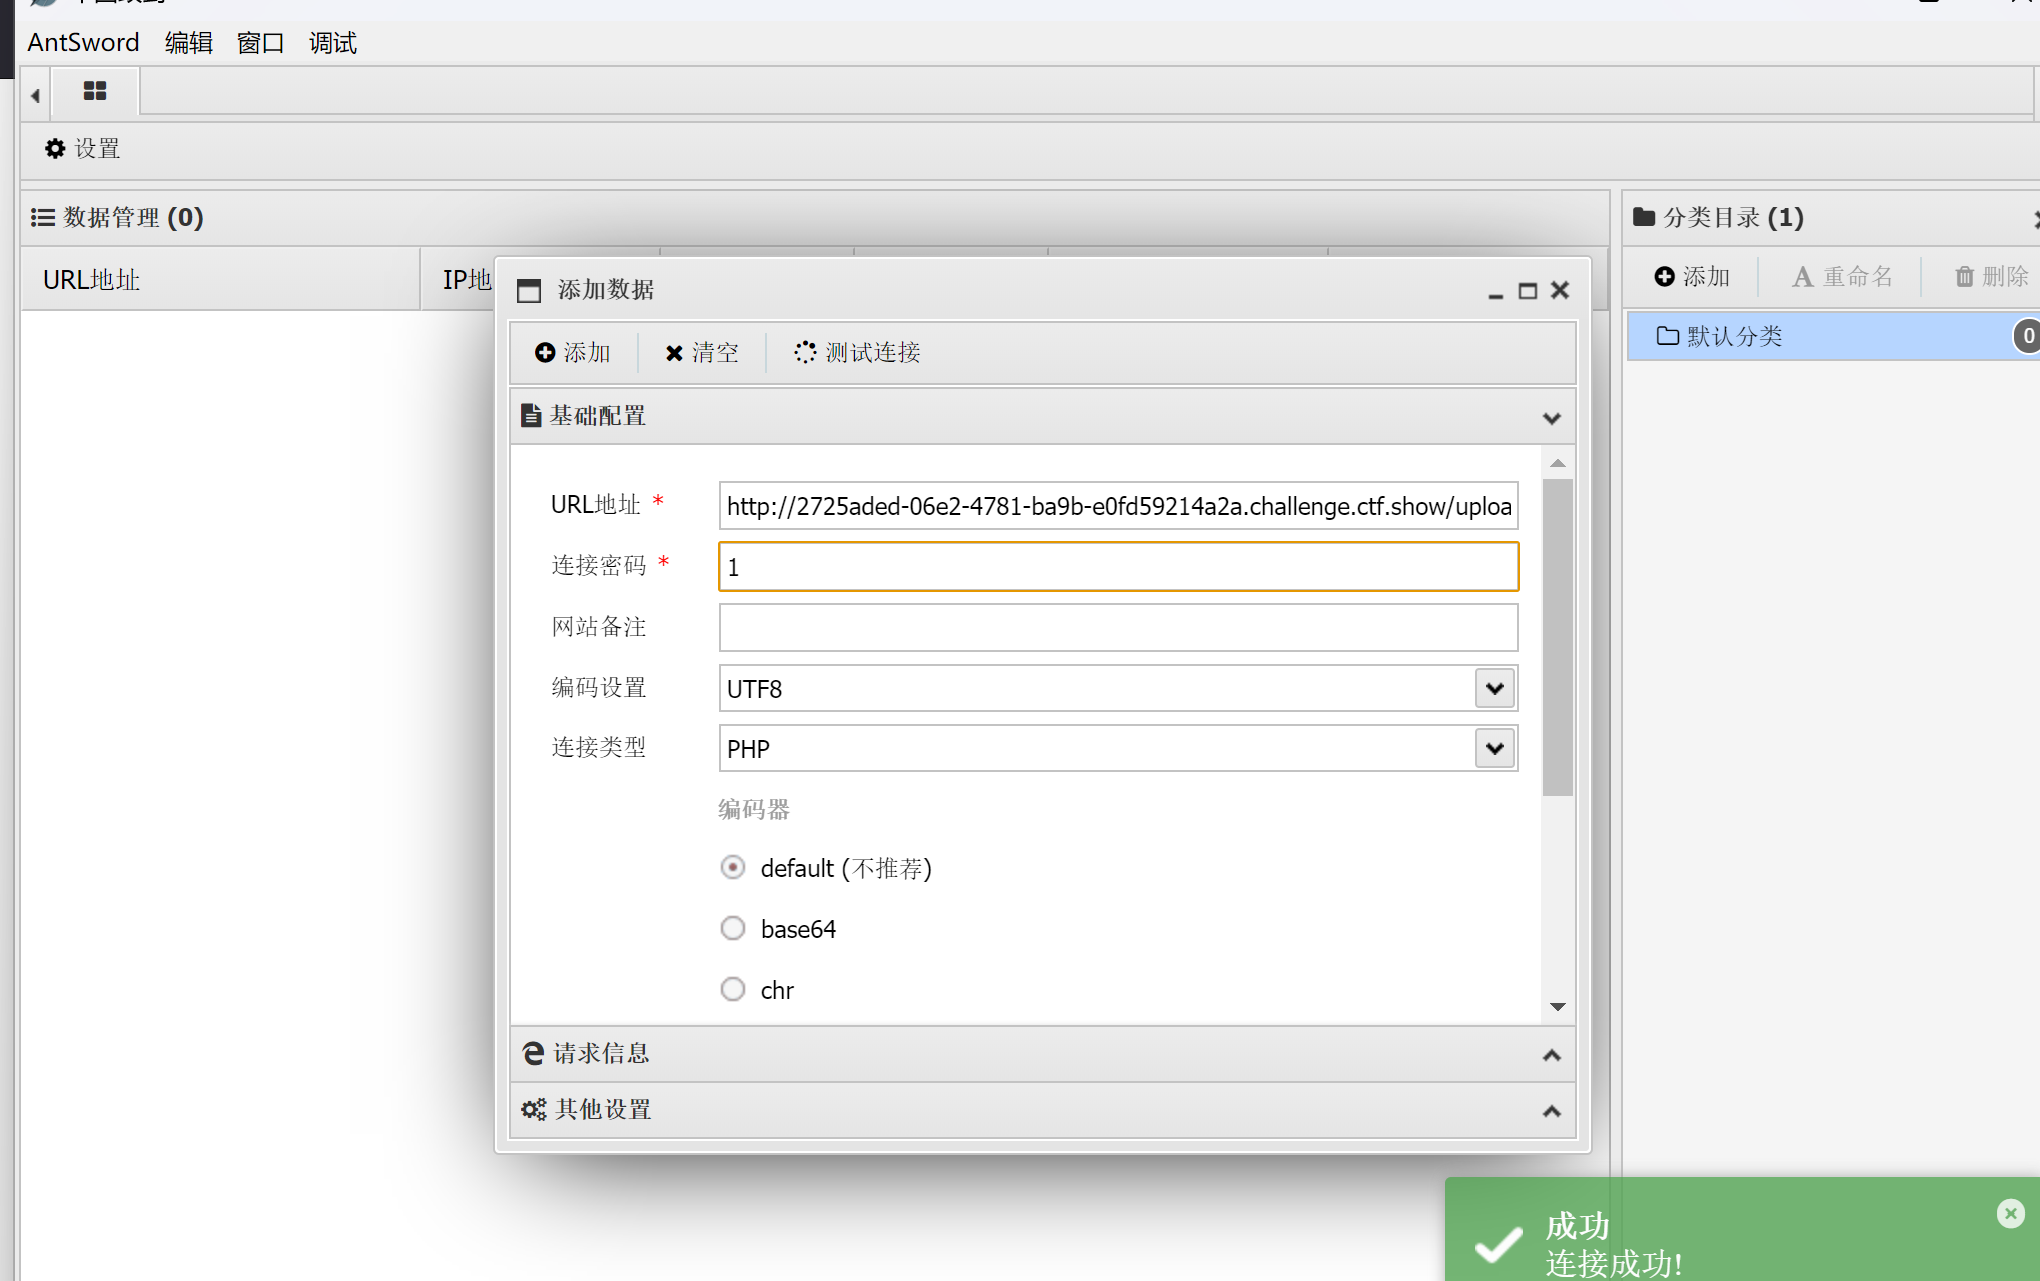Viewport: 2040px width, 1281px height.
Task: Open the 连接类型 PHP dropdown
Action: [1495, 748]
